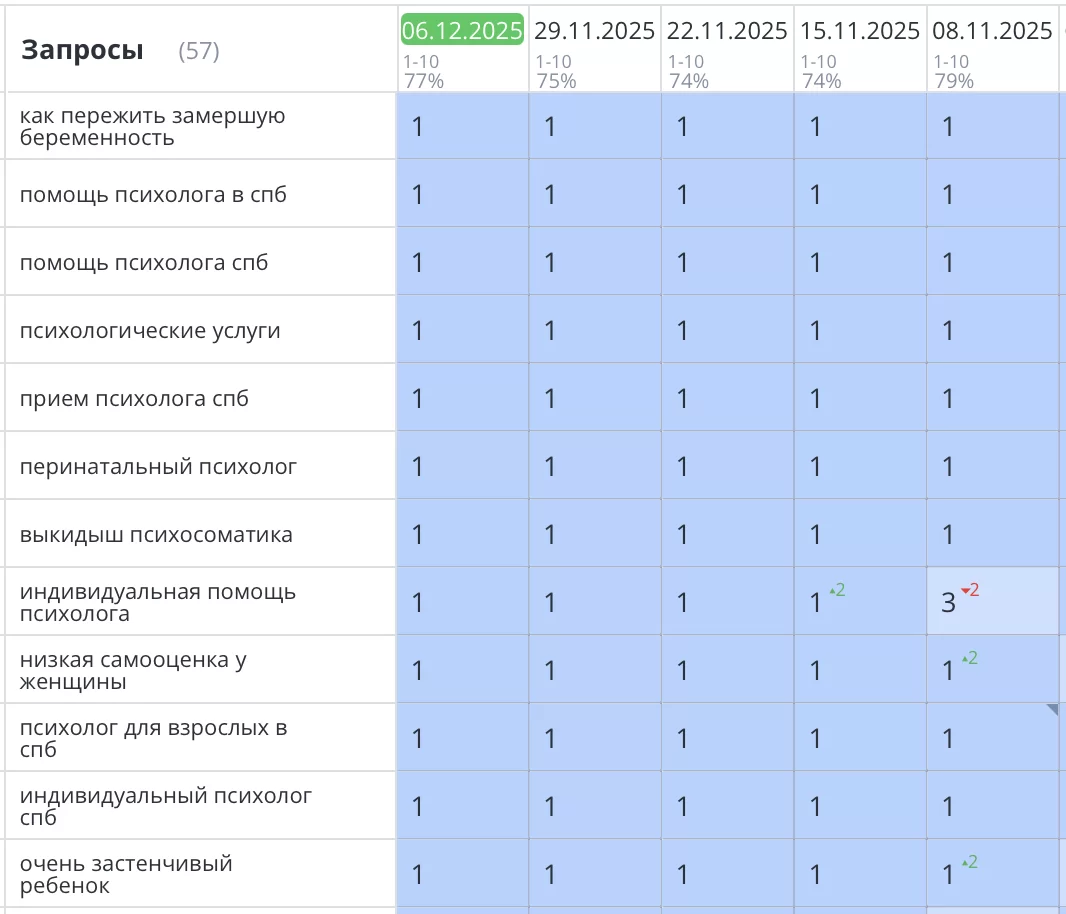
Task: Click the 79% top-10 share under 08.11.2025
Action: [953, 81]
